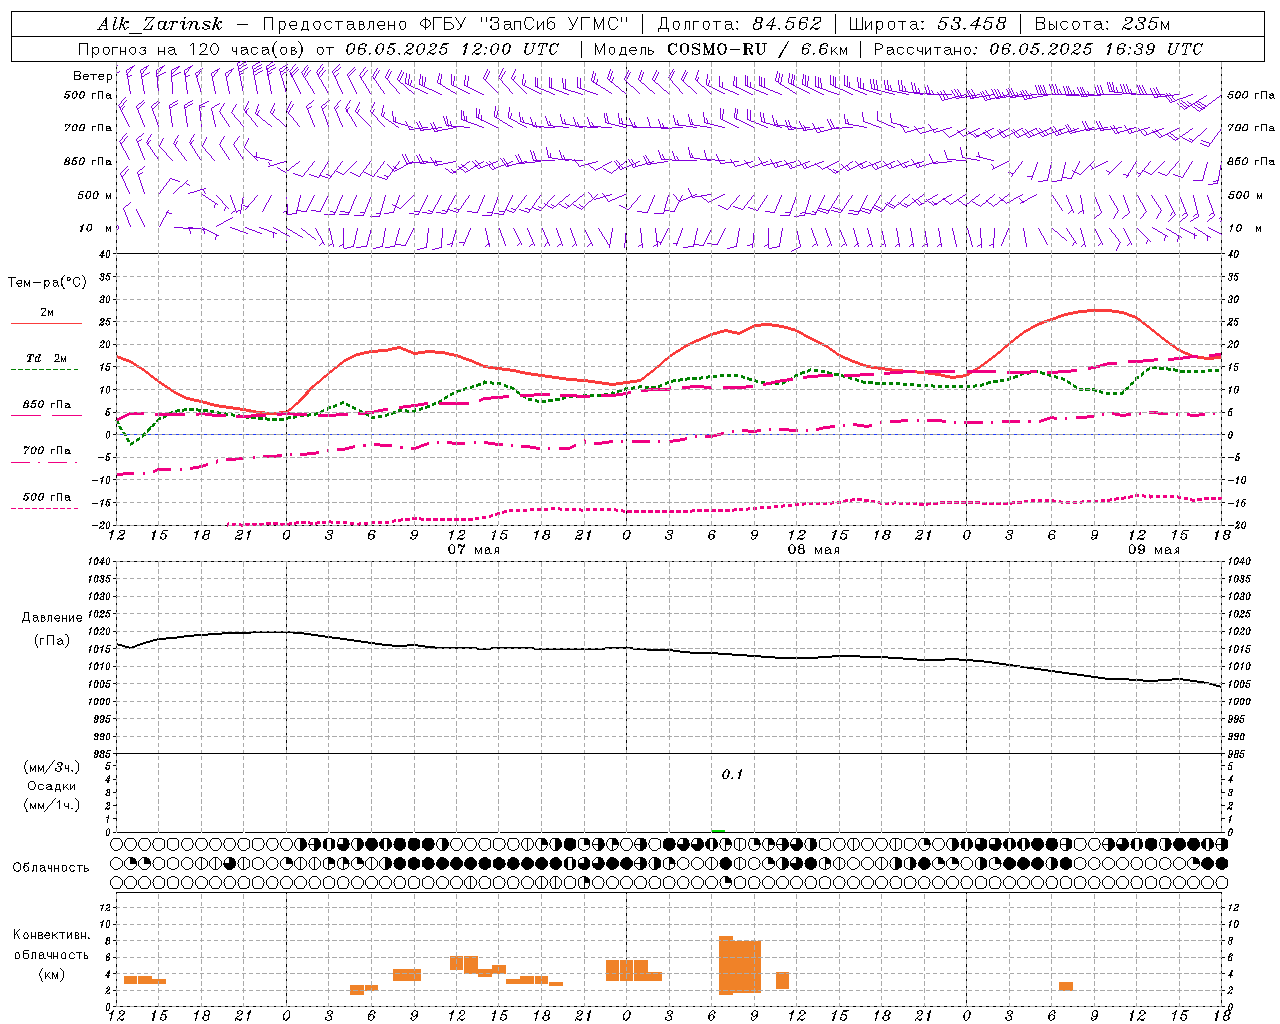Viewport: 1280px width, 1024px height.
Task: Click the (км) unit label of convective cloudiness
Action: click(52, 974)
